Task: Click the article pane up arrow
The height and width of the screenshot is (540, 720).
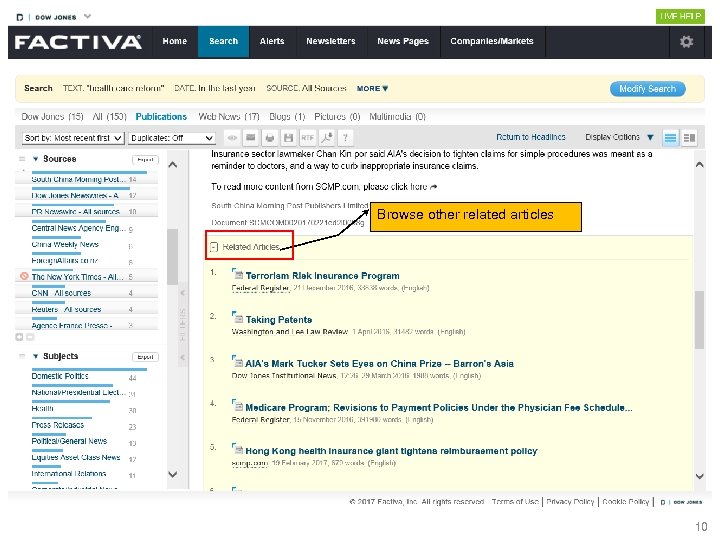Action: [x=699, y=164]
